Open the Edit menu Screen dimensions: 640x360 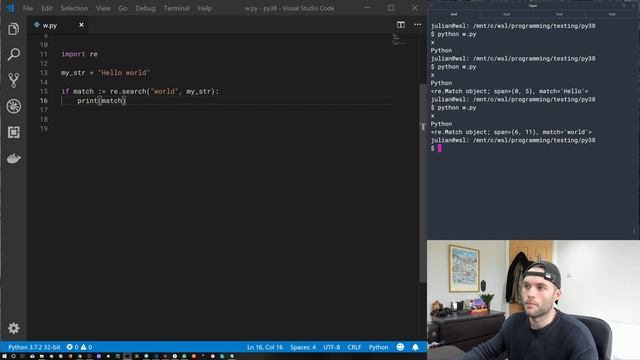[47, 8]
